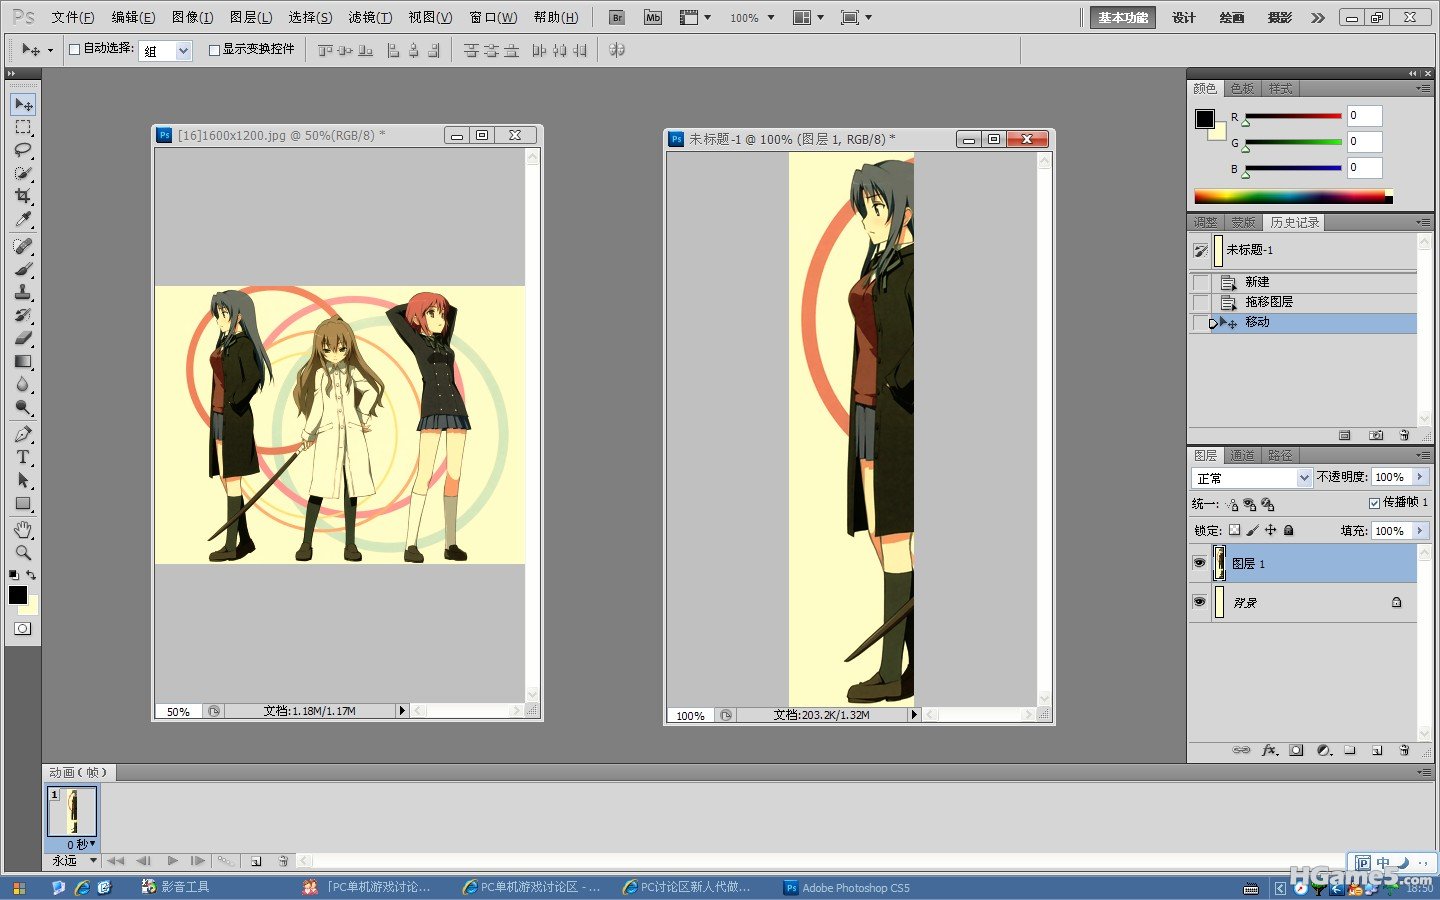
Task: Open the 文件(F) menu
Action: tap(73, 17)
